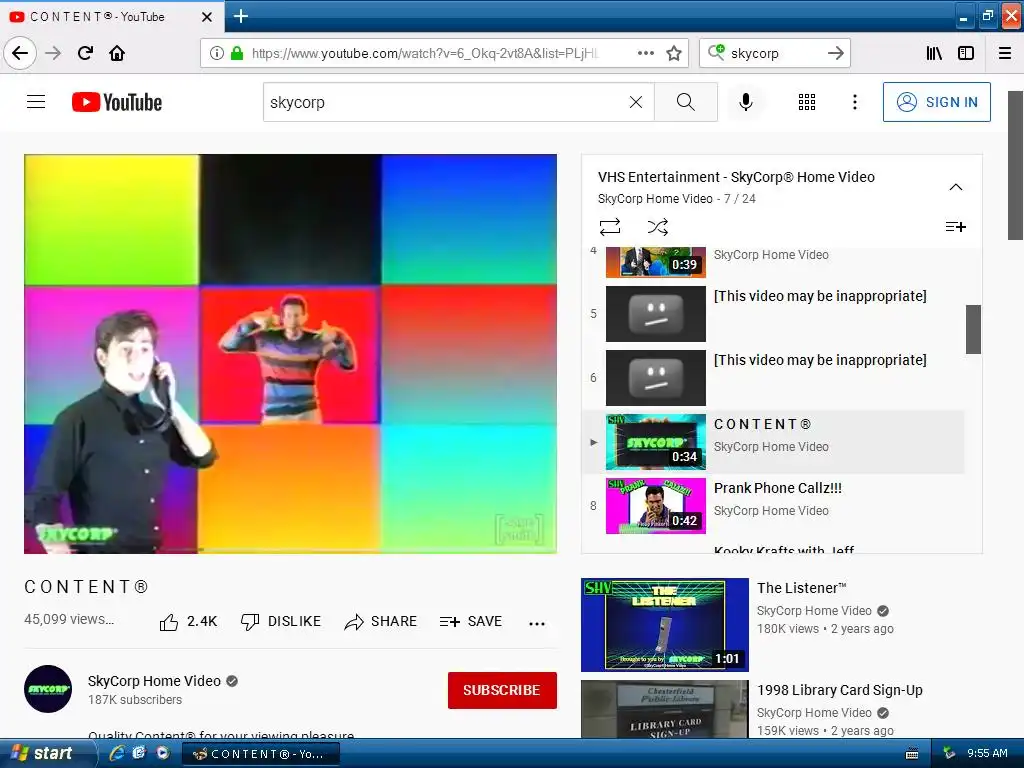Clear the YouTube search text

[x=635, y=102]
